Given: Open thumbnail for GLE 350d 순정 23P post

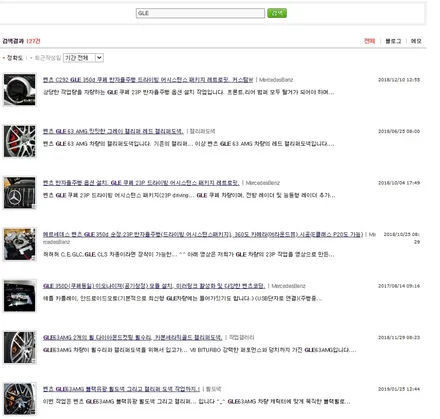Looking at the screenshot, I should point(20,244).
